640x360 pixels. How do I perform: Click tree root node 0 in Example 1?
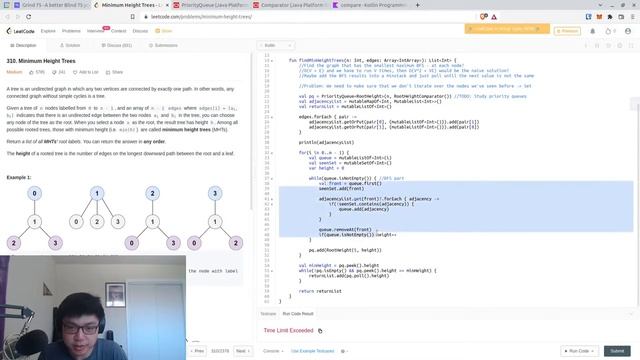pyautogui.click(x=34, y=193)
